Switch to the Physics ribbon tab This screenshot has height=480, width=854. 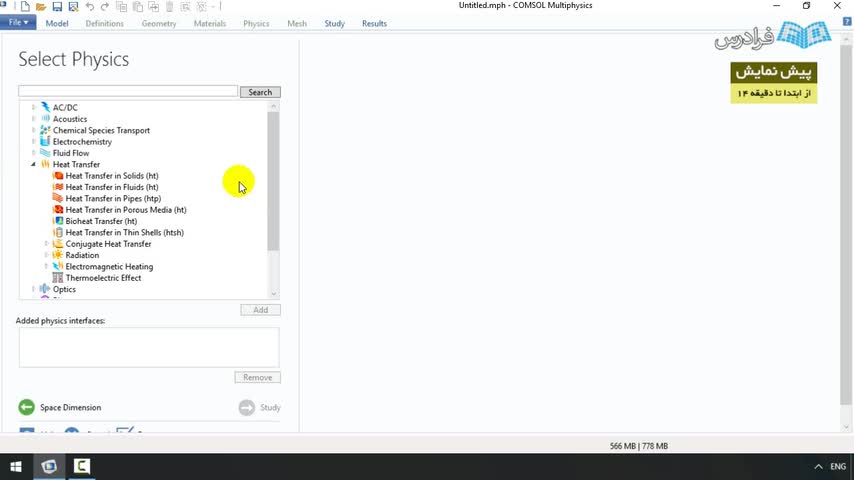256,23
